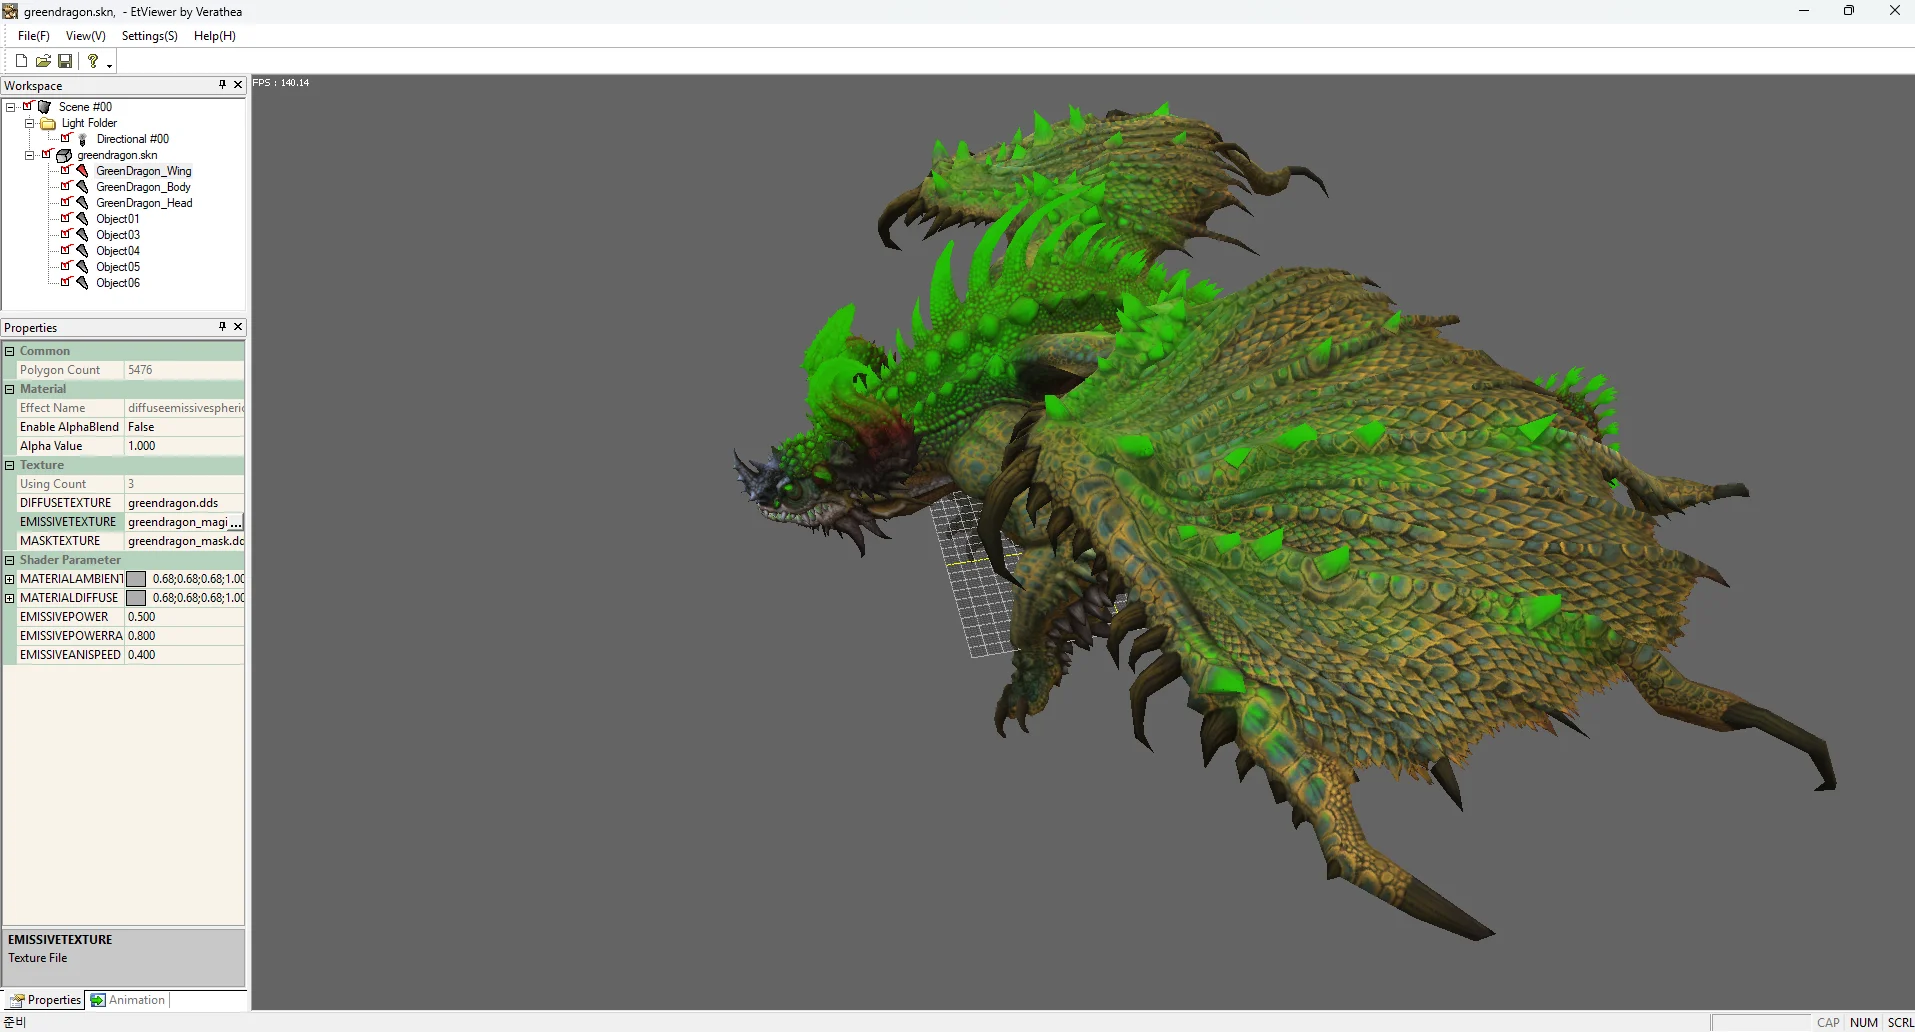The width and height of the screenshot is (1915, 1032).
Task: Click the Help question mark icon
Action: point(93,61)
